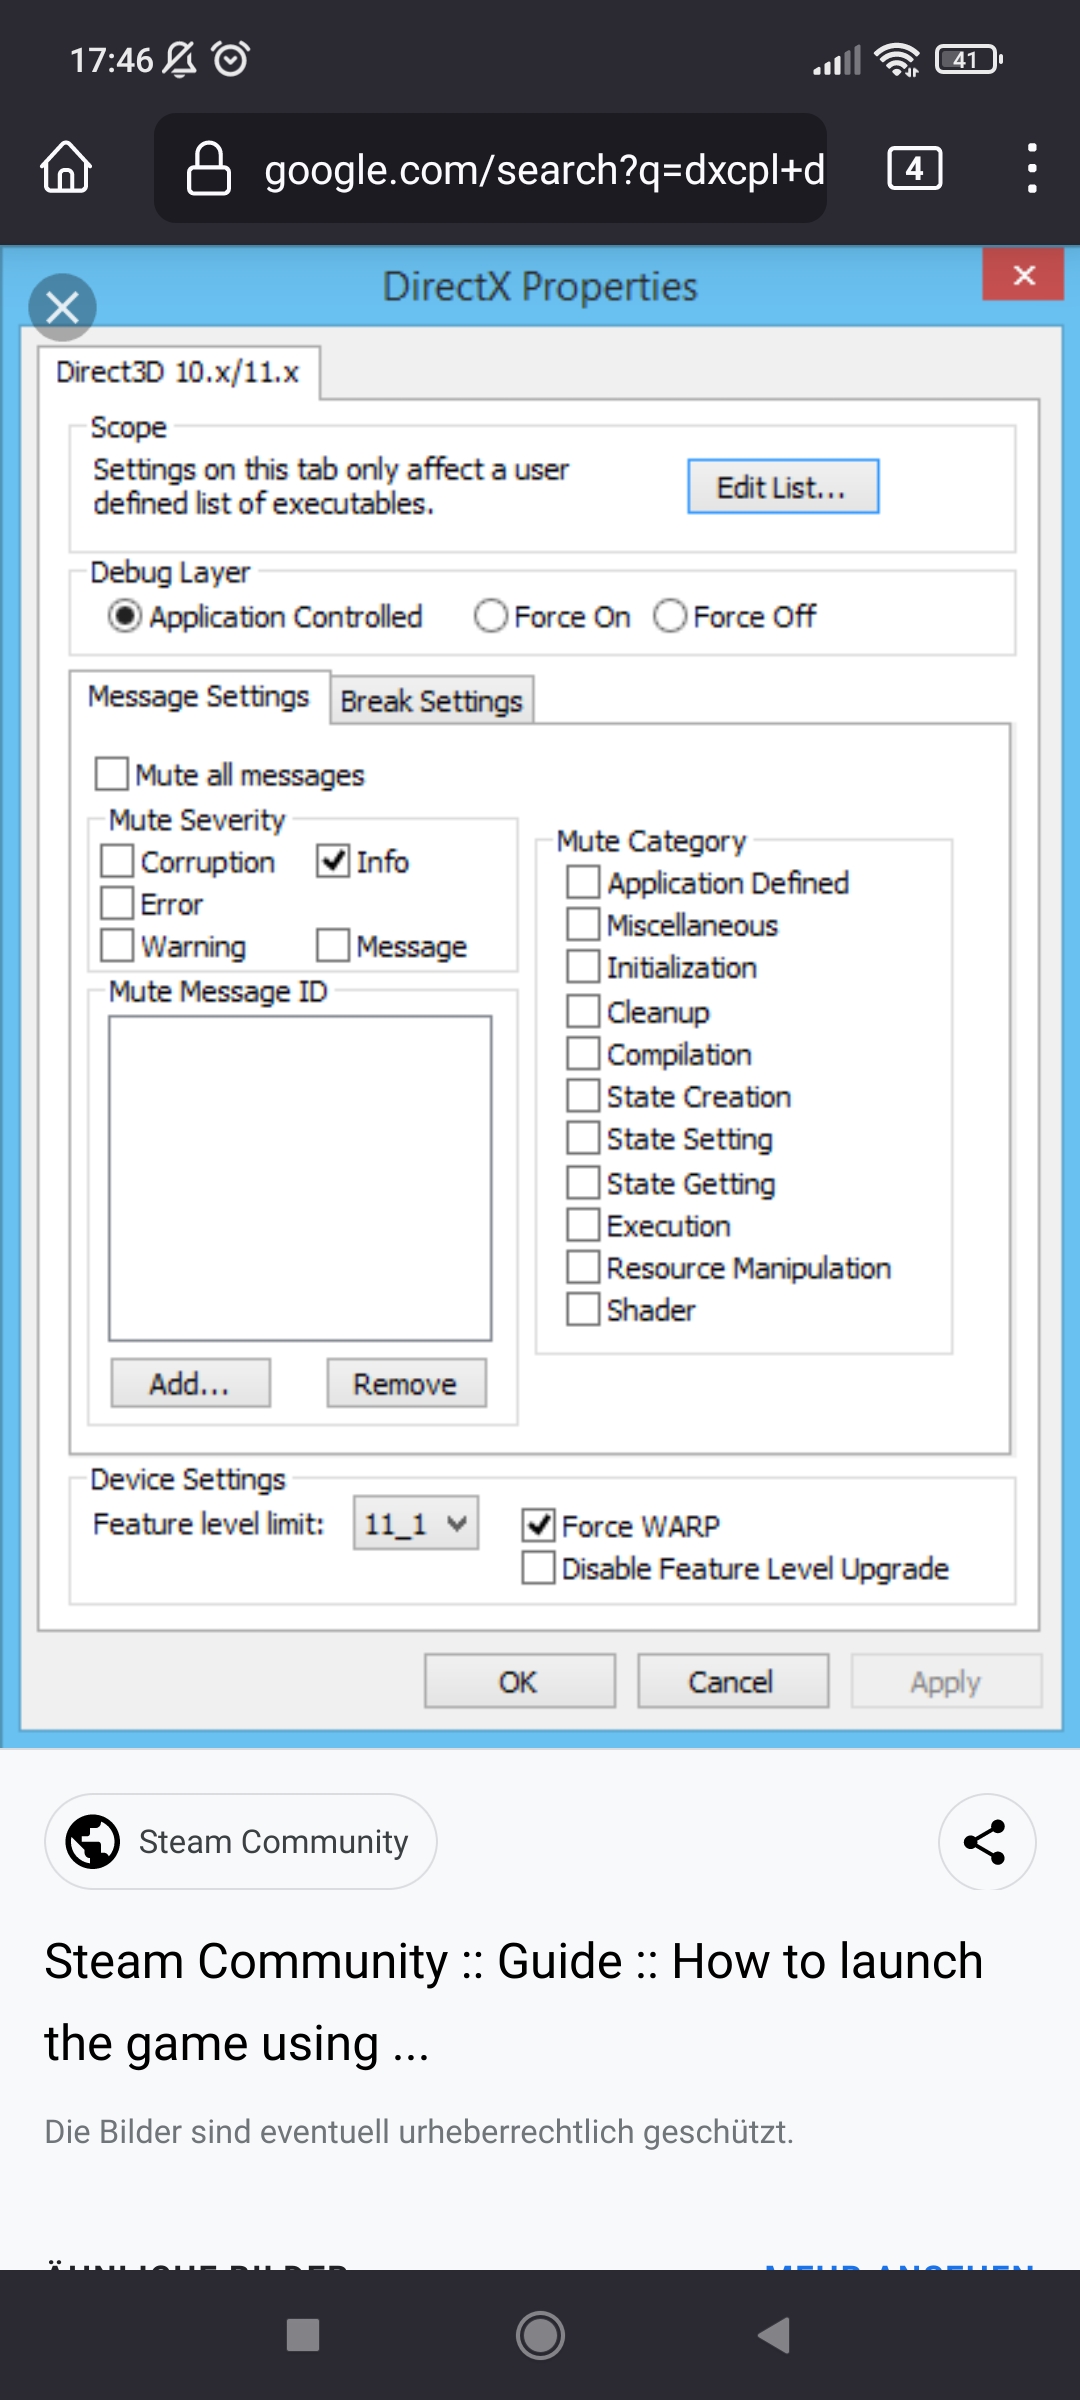Click the Cancel button
Viewport: 1080px width, 2400px height.
(733, 1681)
